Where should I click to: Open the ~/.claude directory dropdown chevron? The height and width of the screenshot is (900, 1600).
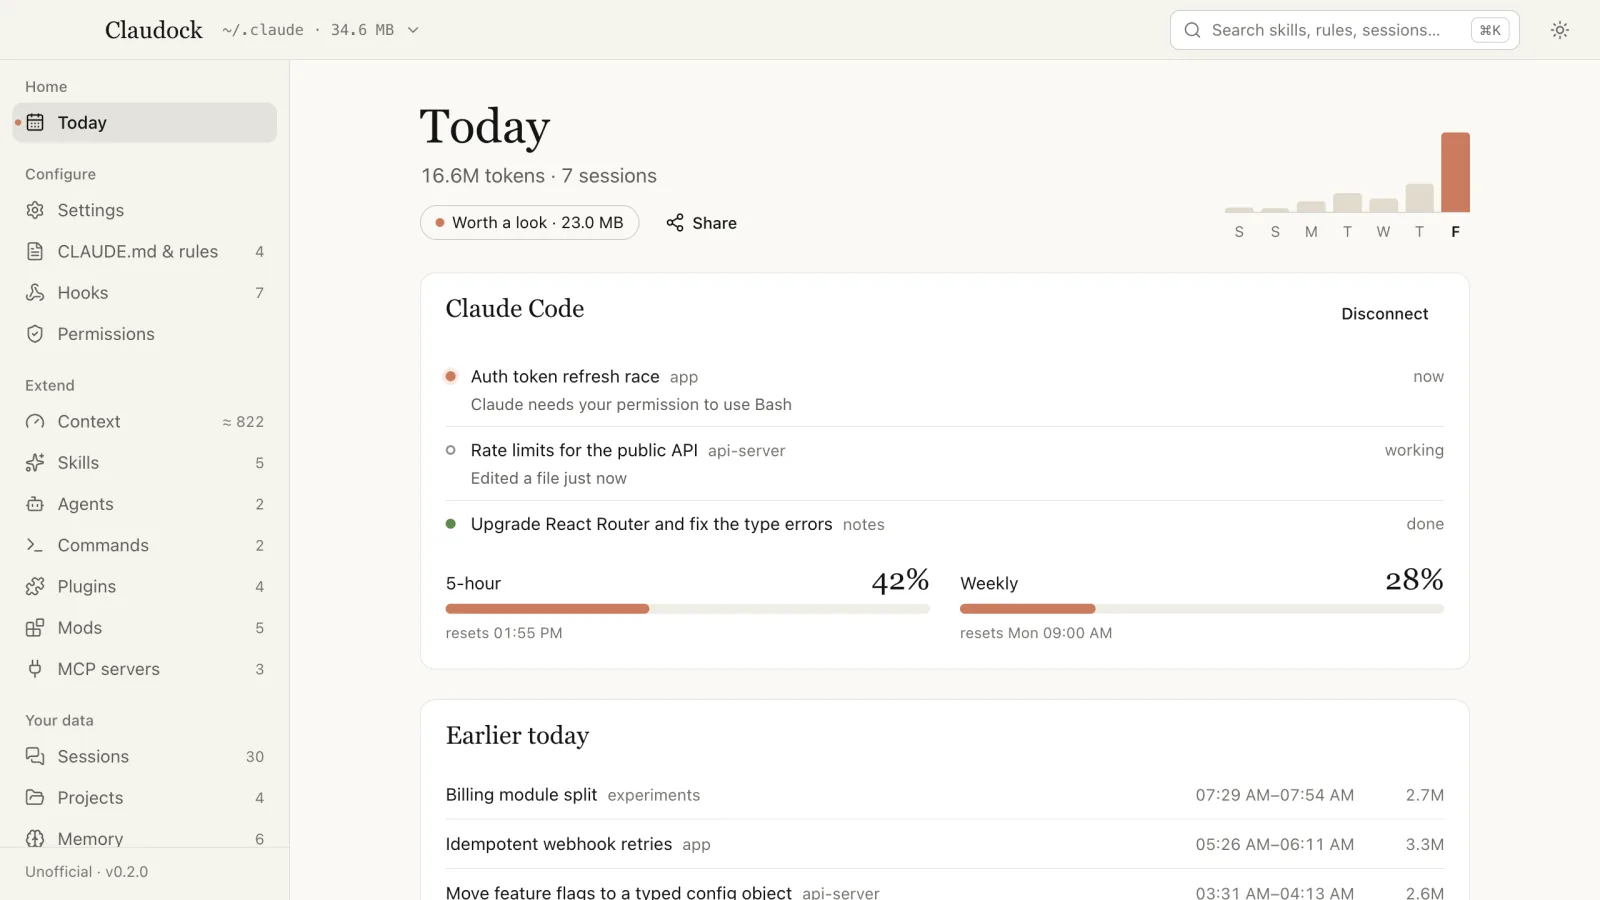pyautogui.click(x=413, y=30)
